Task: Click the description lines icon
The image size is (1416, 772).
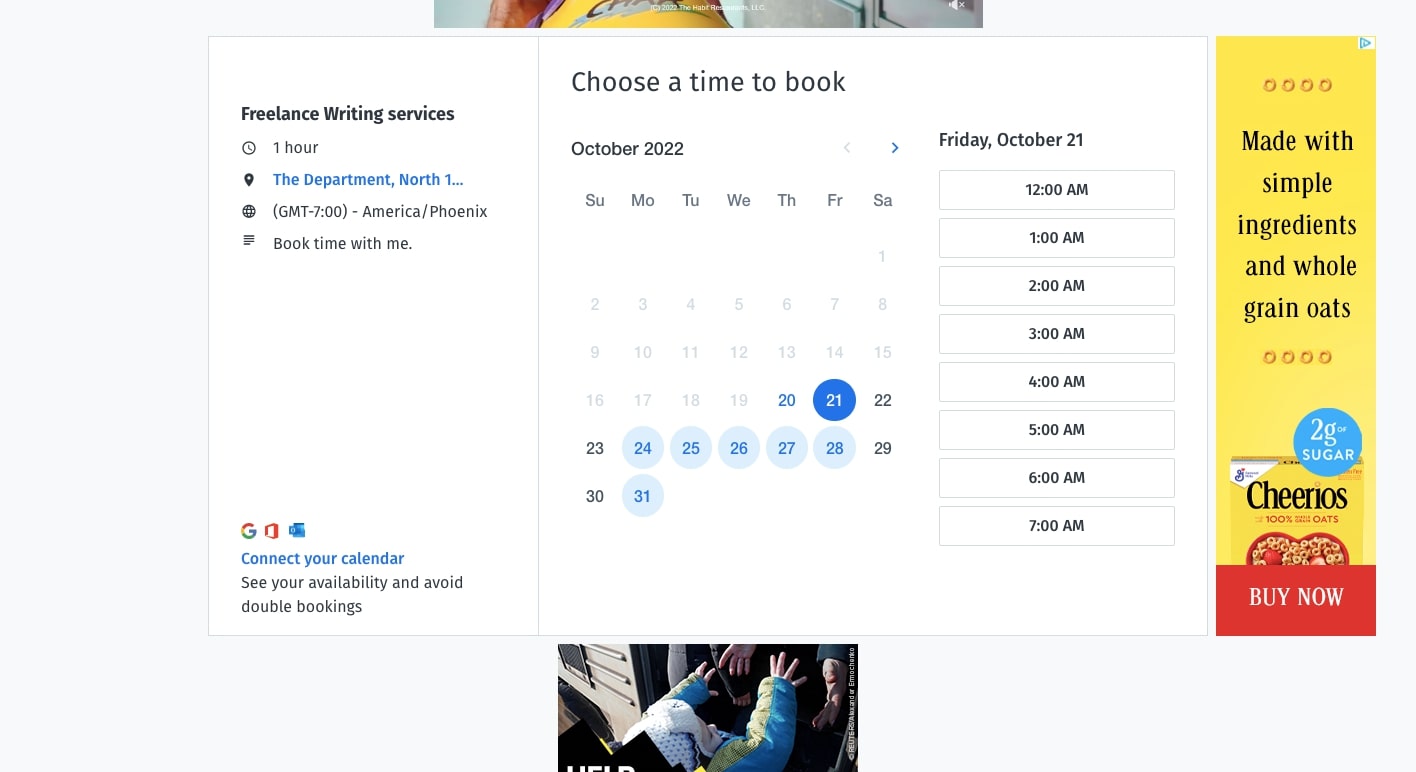Action: pos(249,240)
